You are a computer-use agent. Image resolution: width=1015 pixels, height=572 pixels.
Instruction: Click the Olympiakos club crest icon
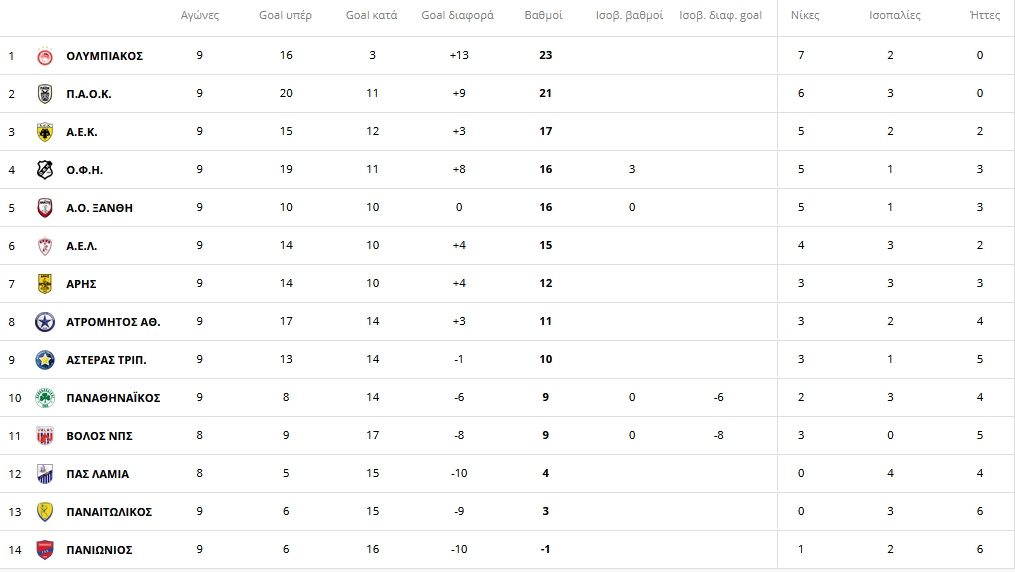tap(44, 56)
